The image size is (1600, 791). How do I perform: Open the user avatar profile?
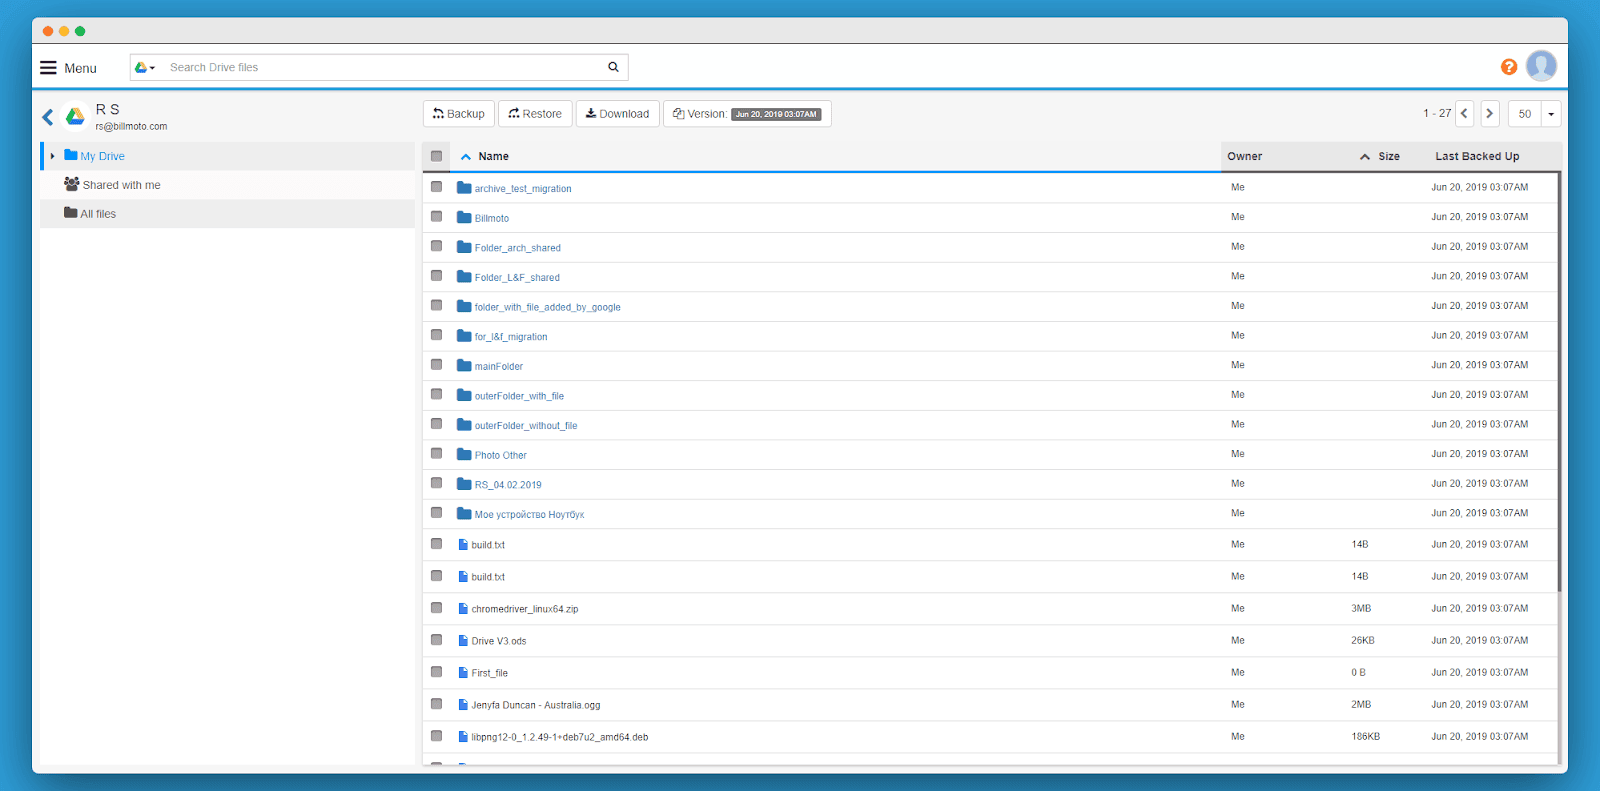pos(1541,66)
